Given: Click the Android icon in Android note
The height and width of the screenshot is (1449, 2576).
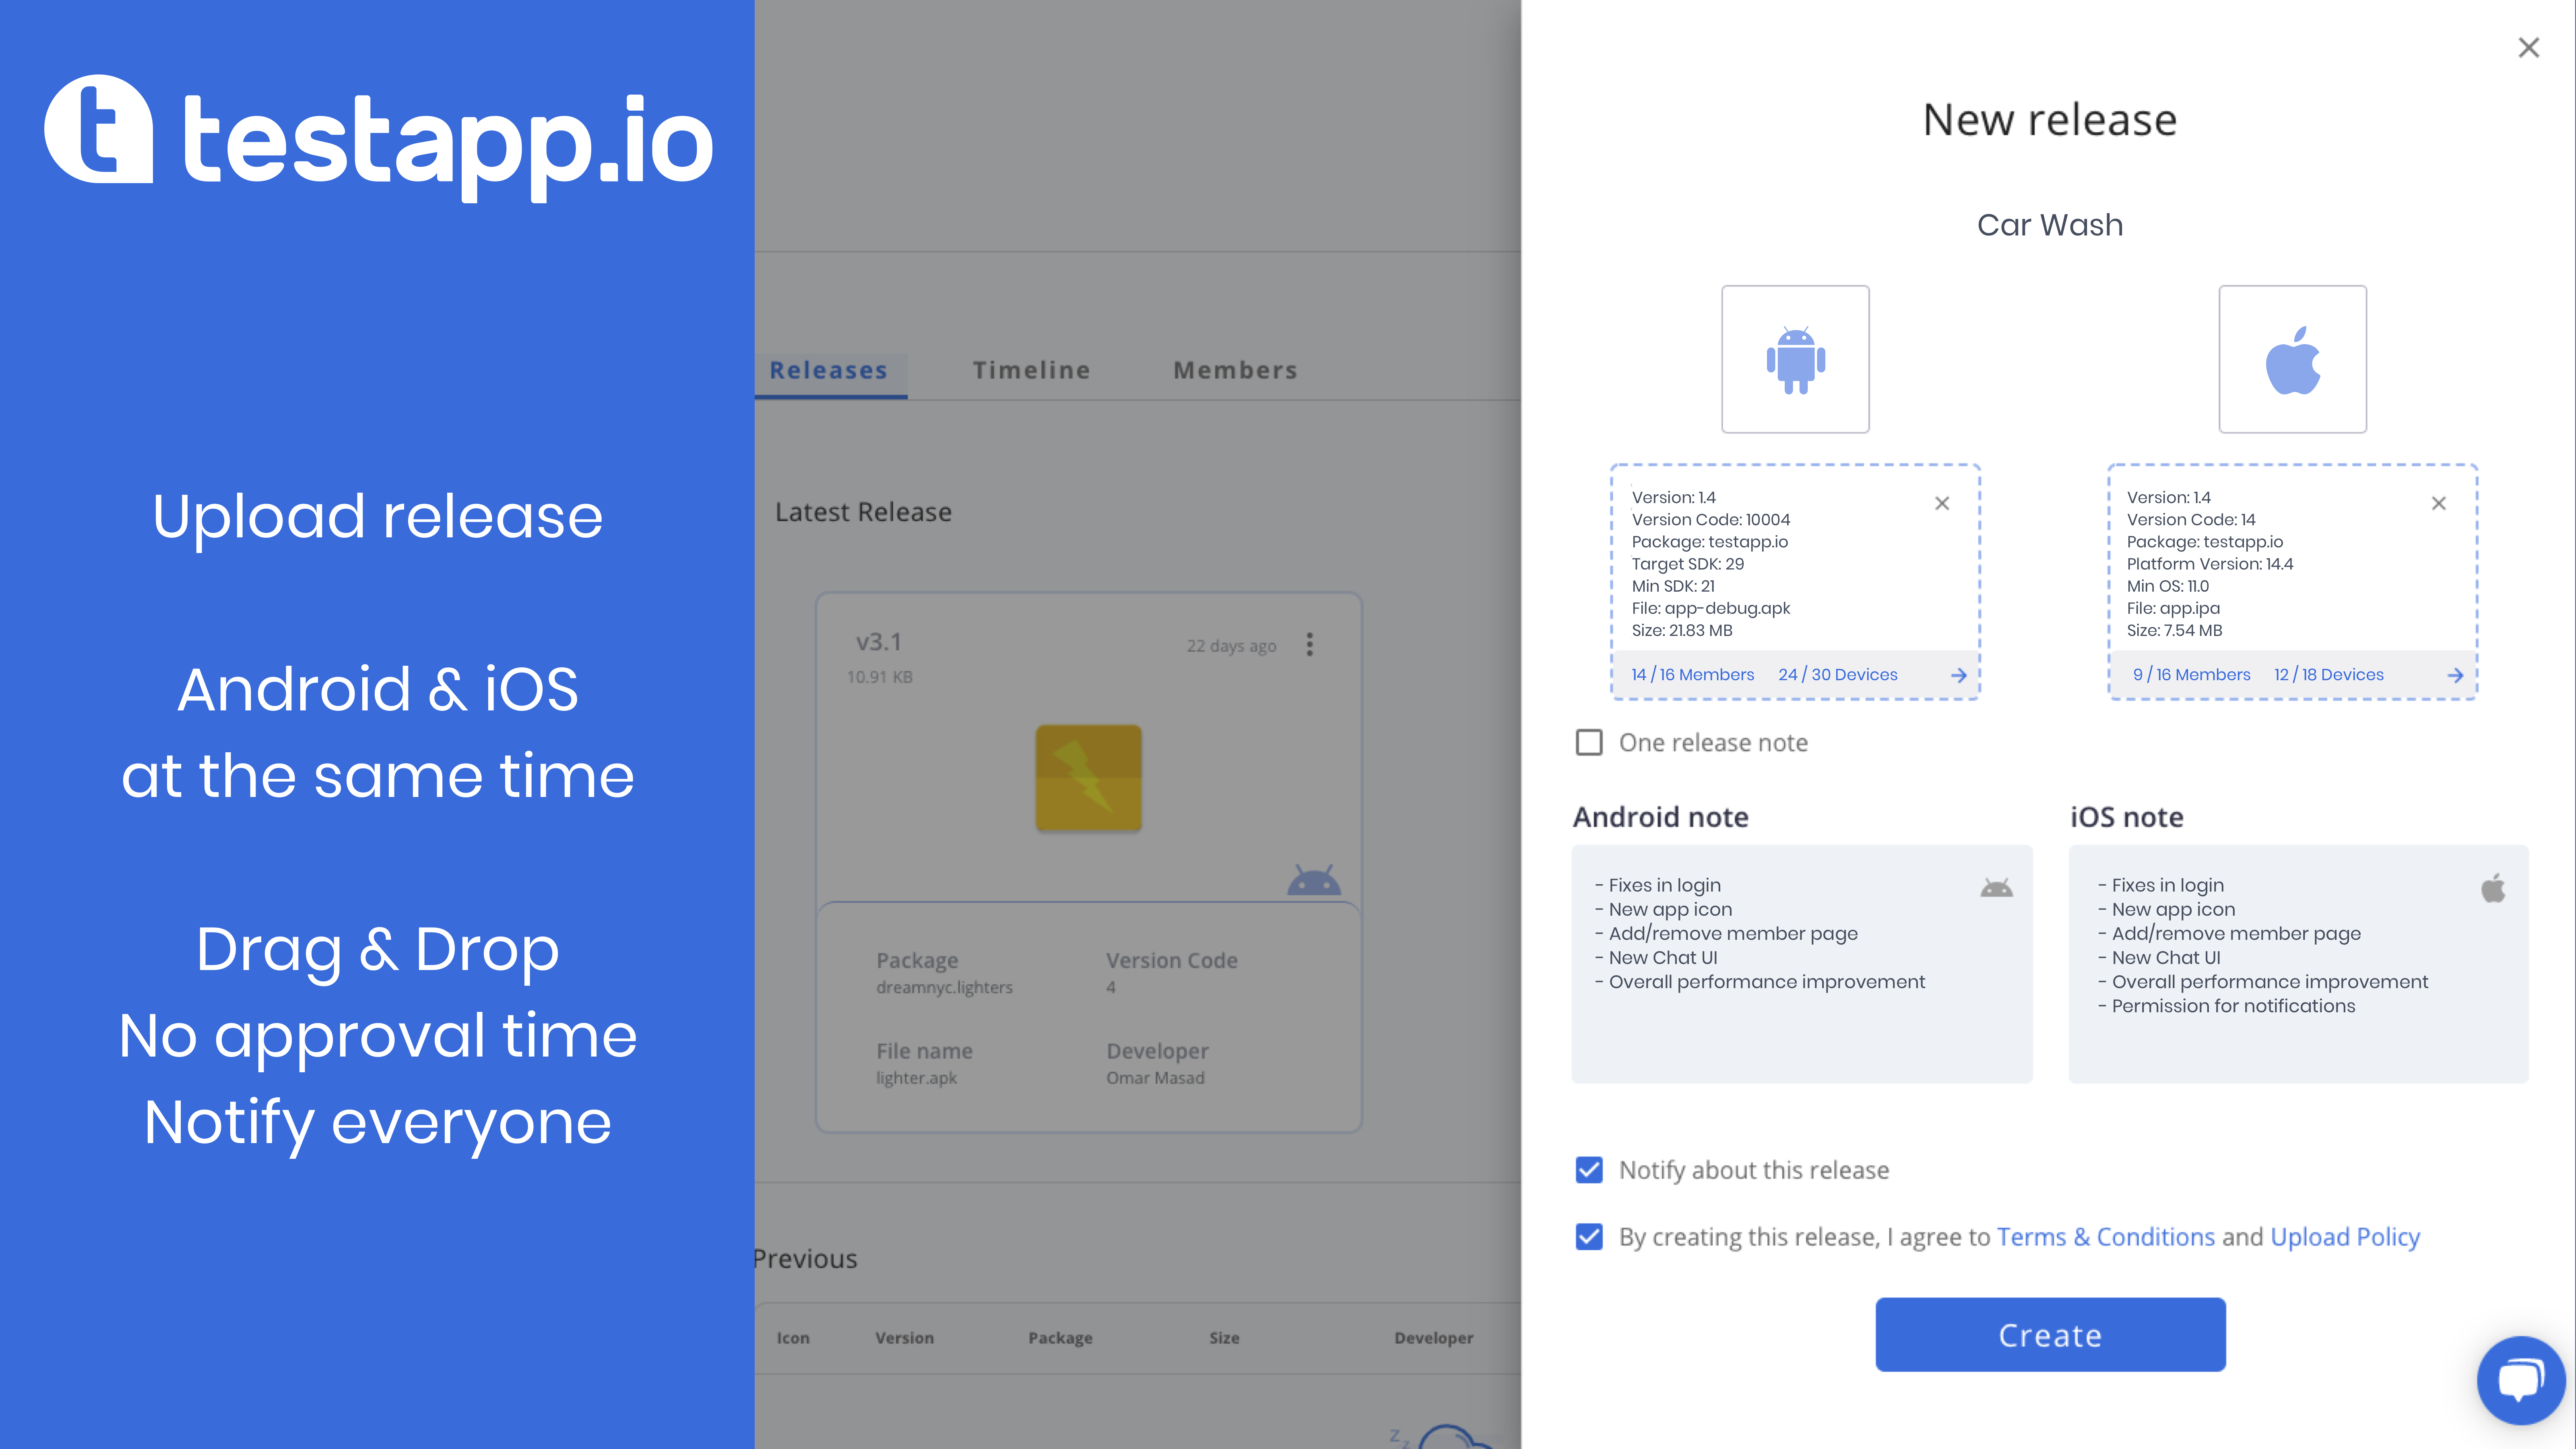Looking at the screenshot, I should pyautogui.click(x=1996, y=888).
